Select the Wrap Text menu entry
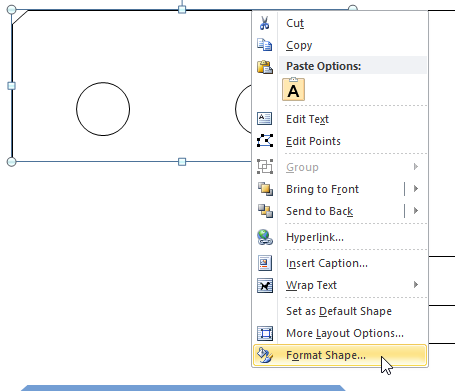The image size is (455, 391). (340, 285)
